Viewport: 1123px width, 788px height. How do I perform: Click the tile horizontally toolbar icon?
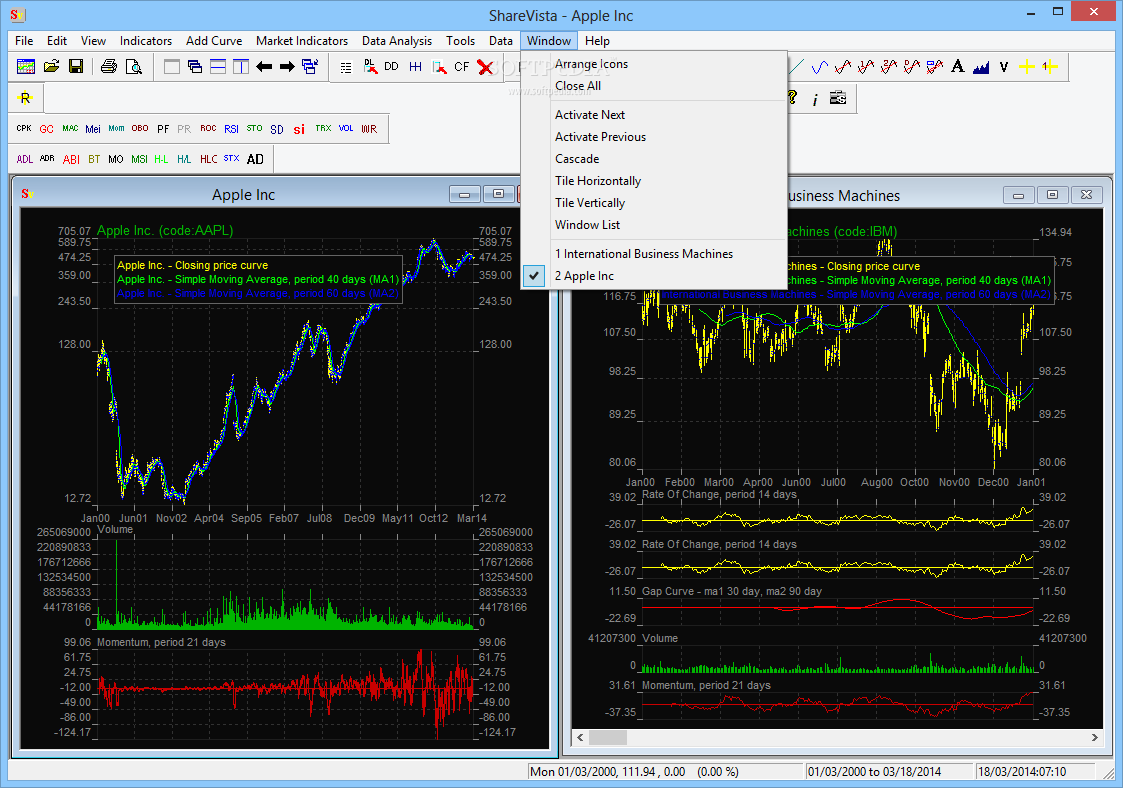(x=218, y=67)
